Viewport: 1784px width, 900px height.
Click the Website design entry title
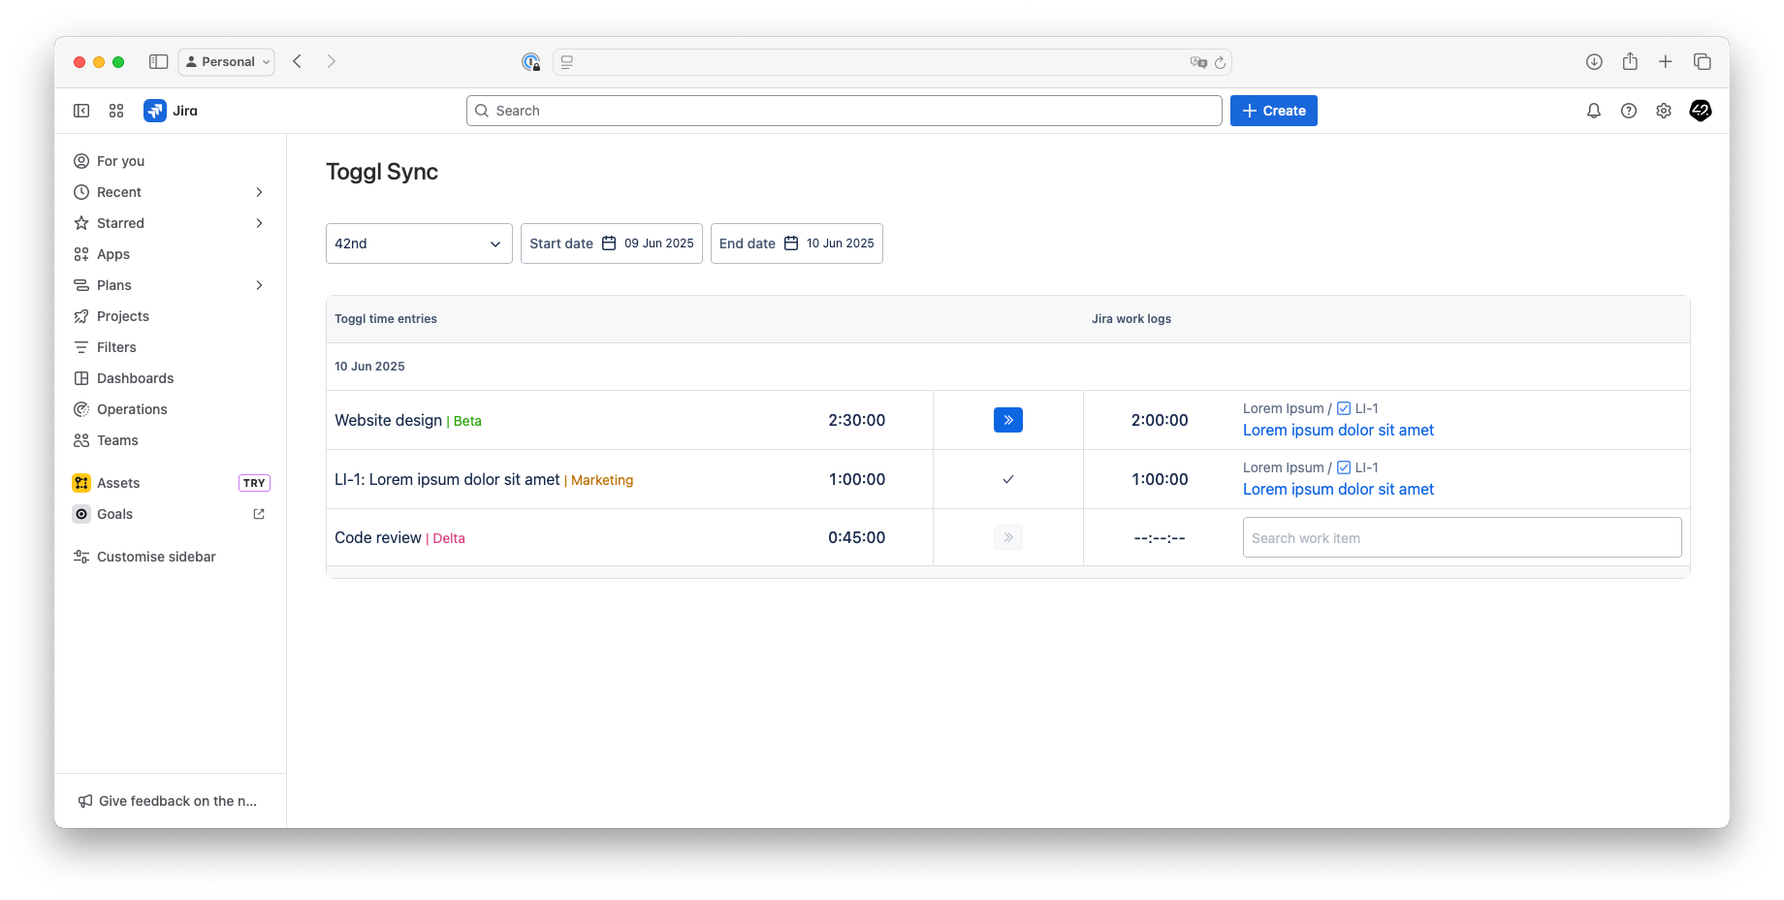click(x=388, y=420)
